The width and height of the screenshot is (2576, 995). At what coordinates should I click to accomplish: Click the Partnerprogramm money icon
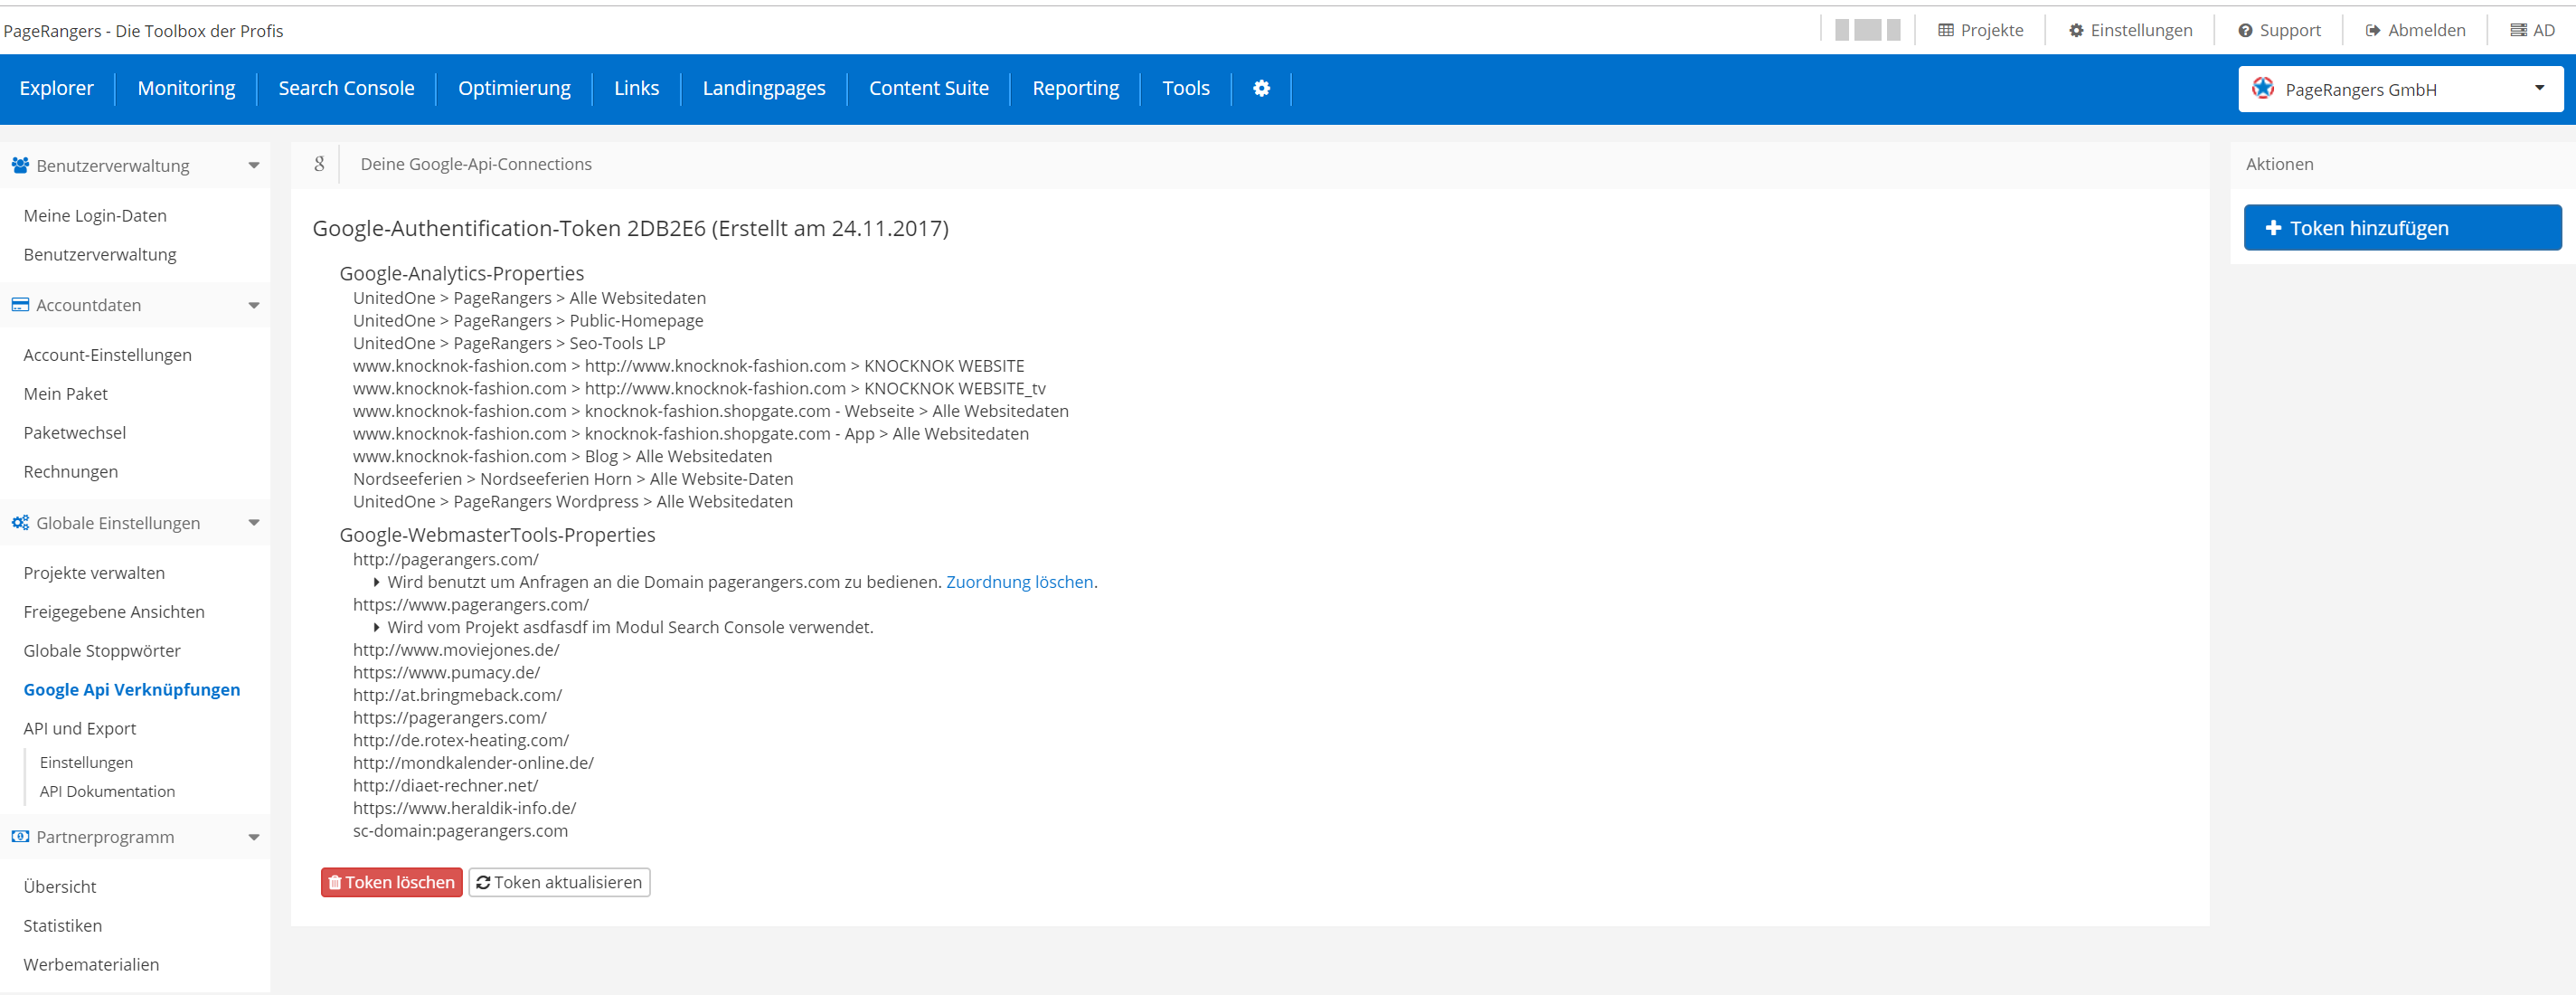tap(20, 837)
